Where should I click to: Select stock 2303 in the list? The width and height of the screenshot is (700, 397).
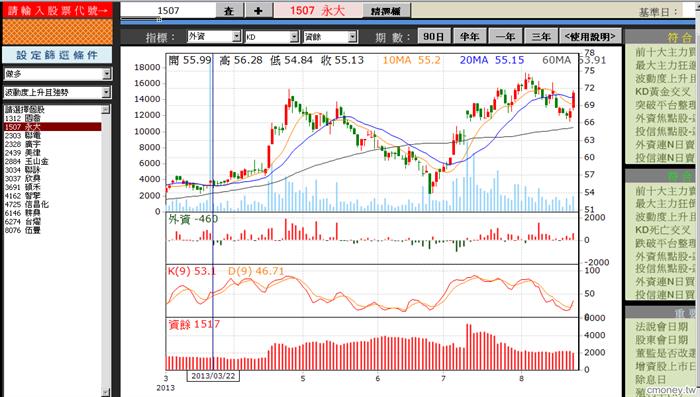pos(53,135)
